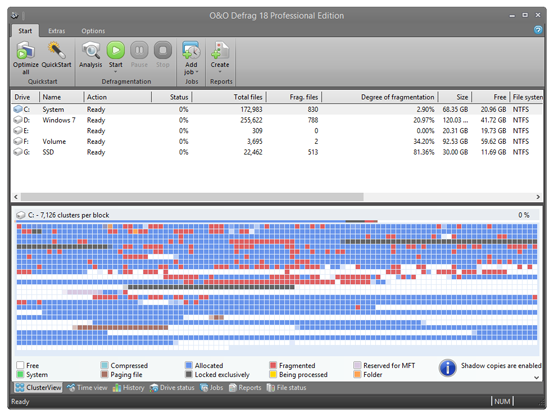
Task: Open the Options ribbon tab
Action: 93,31
